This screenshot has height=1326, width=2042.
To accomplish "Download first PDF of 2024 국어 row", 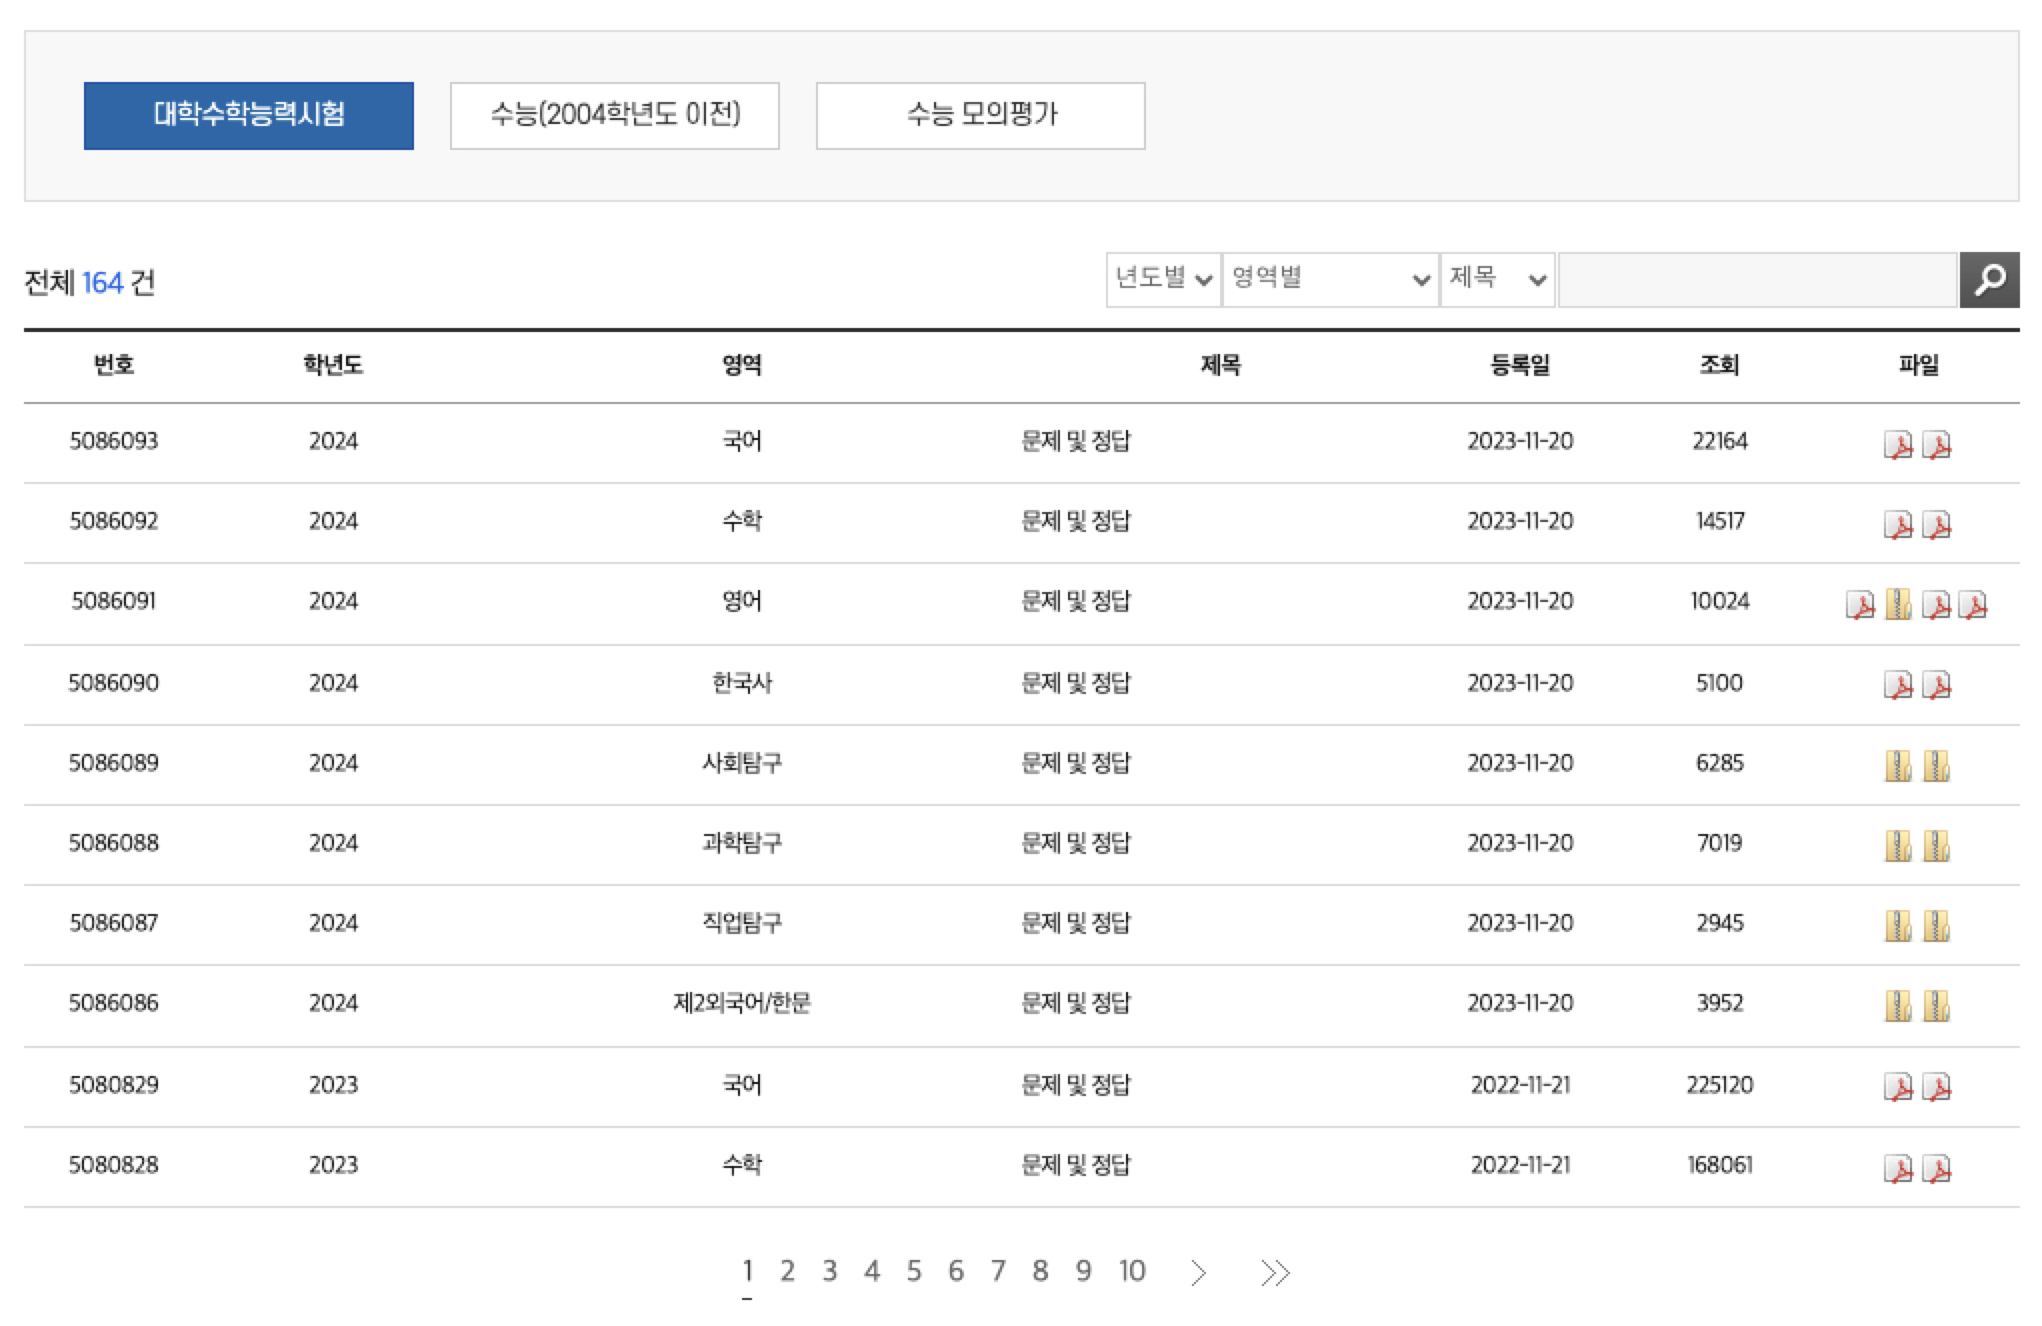I will click(1897, 444).
